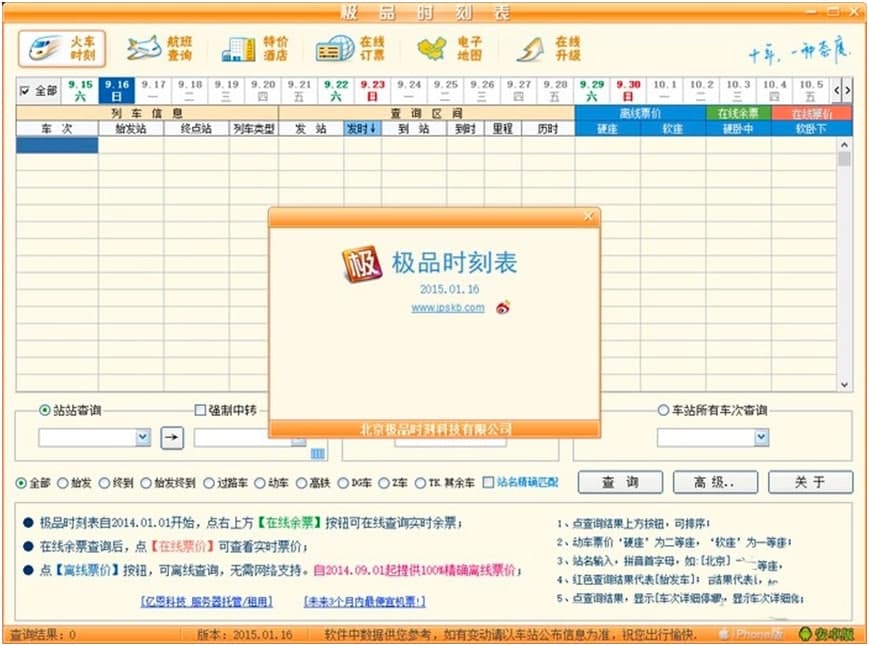
Task: Click the 始发站 column header
Action: click(131, 129)
